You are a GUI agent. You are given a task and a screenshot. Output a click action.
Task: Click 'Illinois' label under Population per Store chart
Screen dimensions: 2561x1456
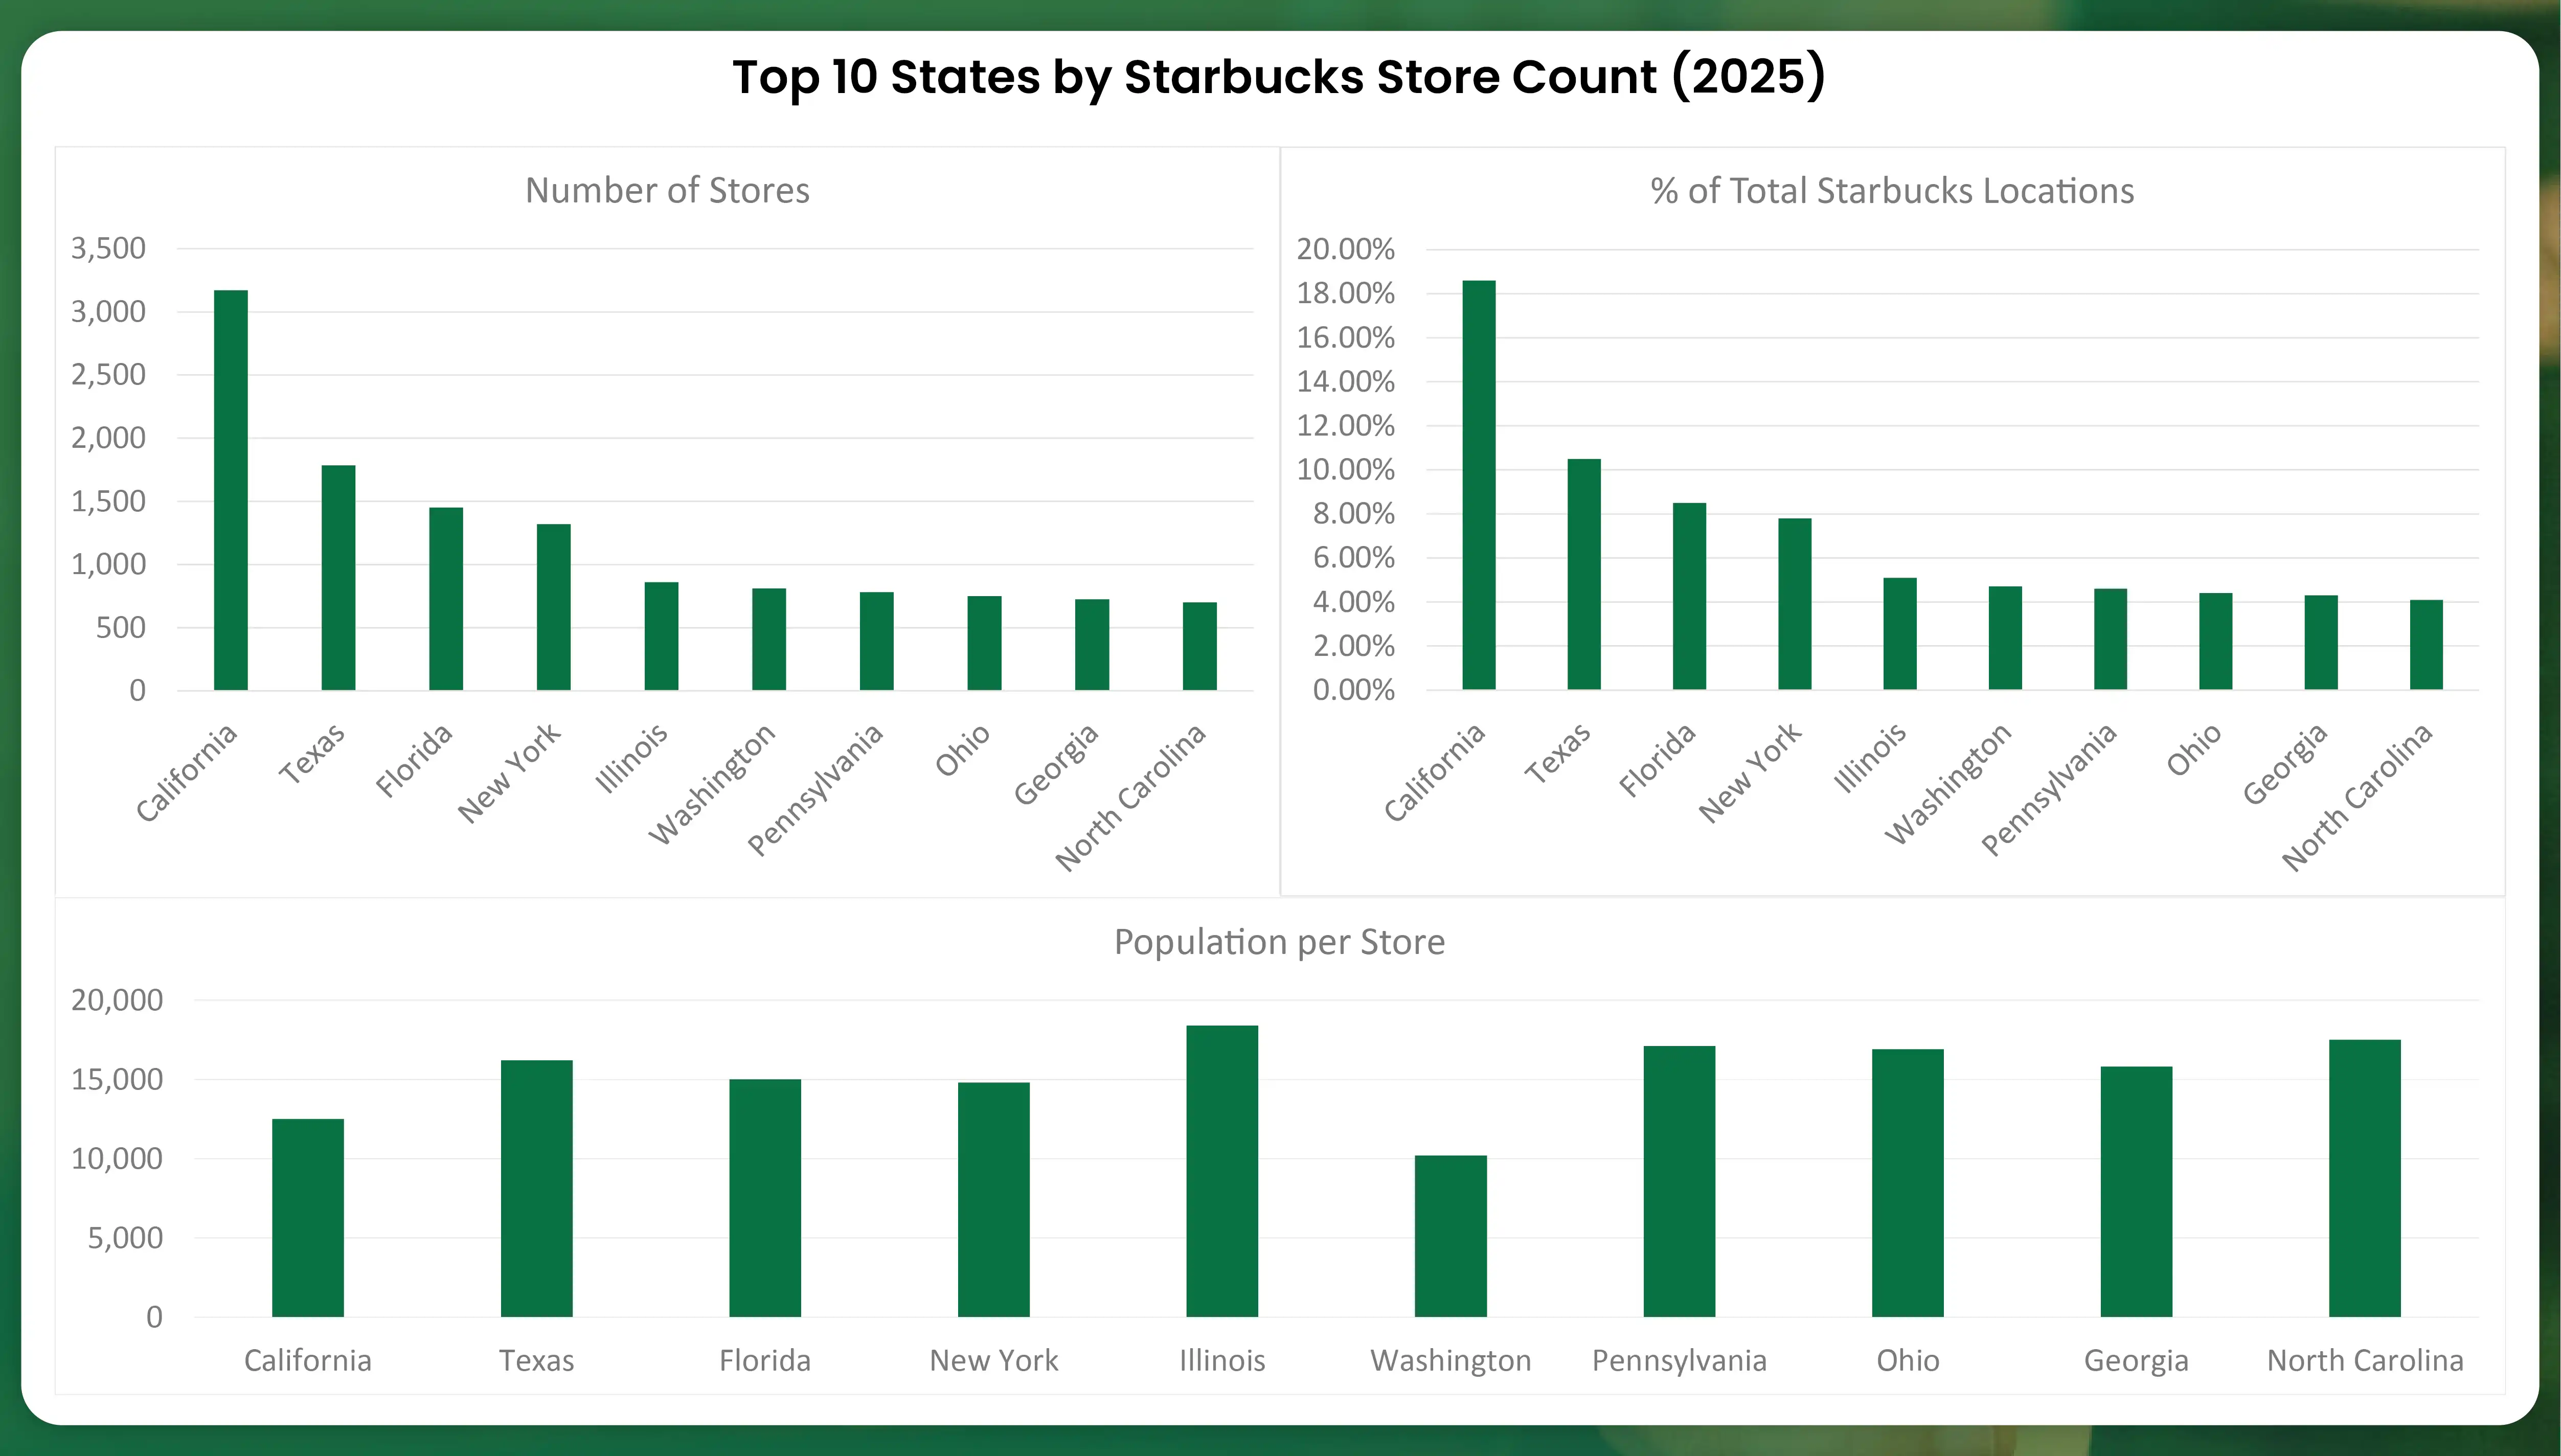click(x=1222, y=1361)
